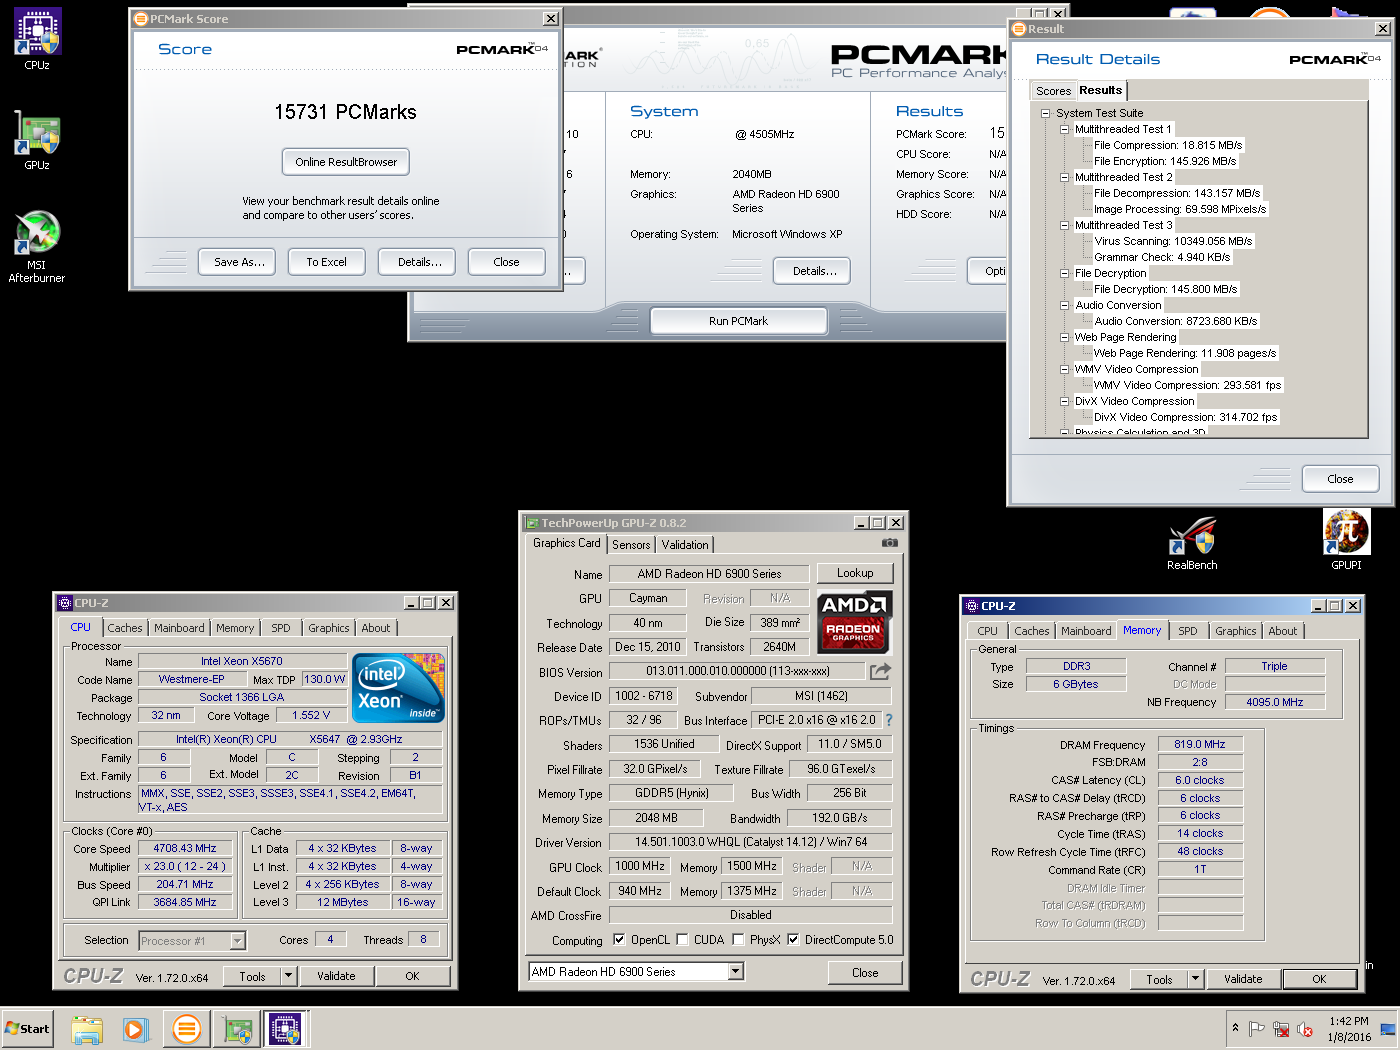Switch to the Validation tab in GPU-Z
This screenshot has height=1050, width=1400.
pos(685,545)
